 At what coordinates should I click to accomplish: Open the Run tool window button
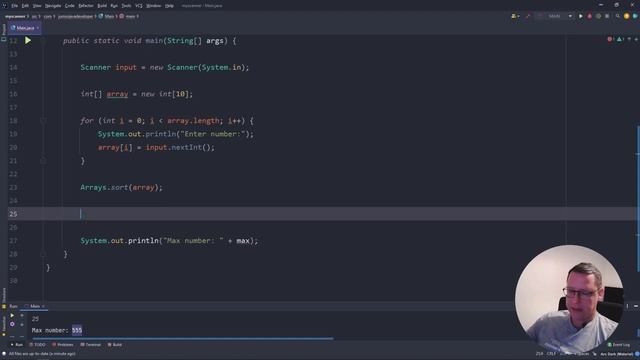tap(17, 345)
